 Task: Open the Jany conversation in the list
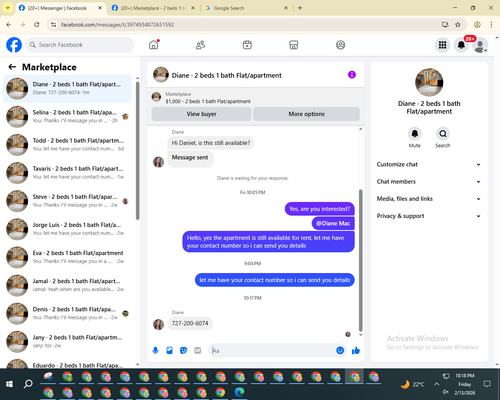(67, 341)
